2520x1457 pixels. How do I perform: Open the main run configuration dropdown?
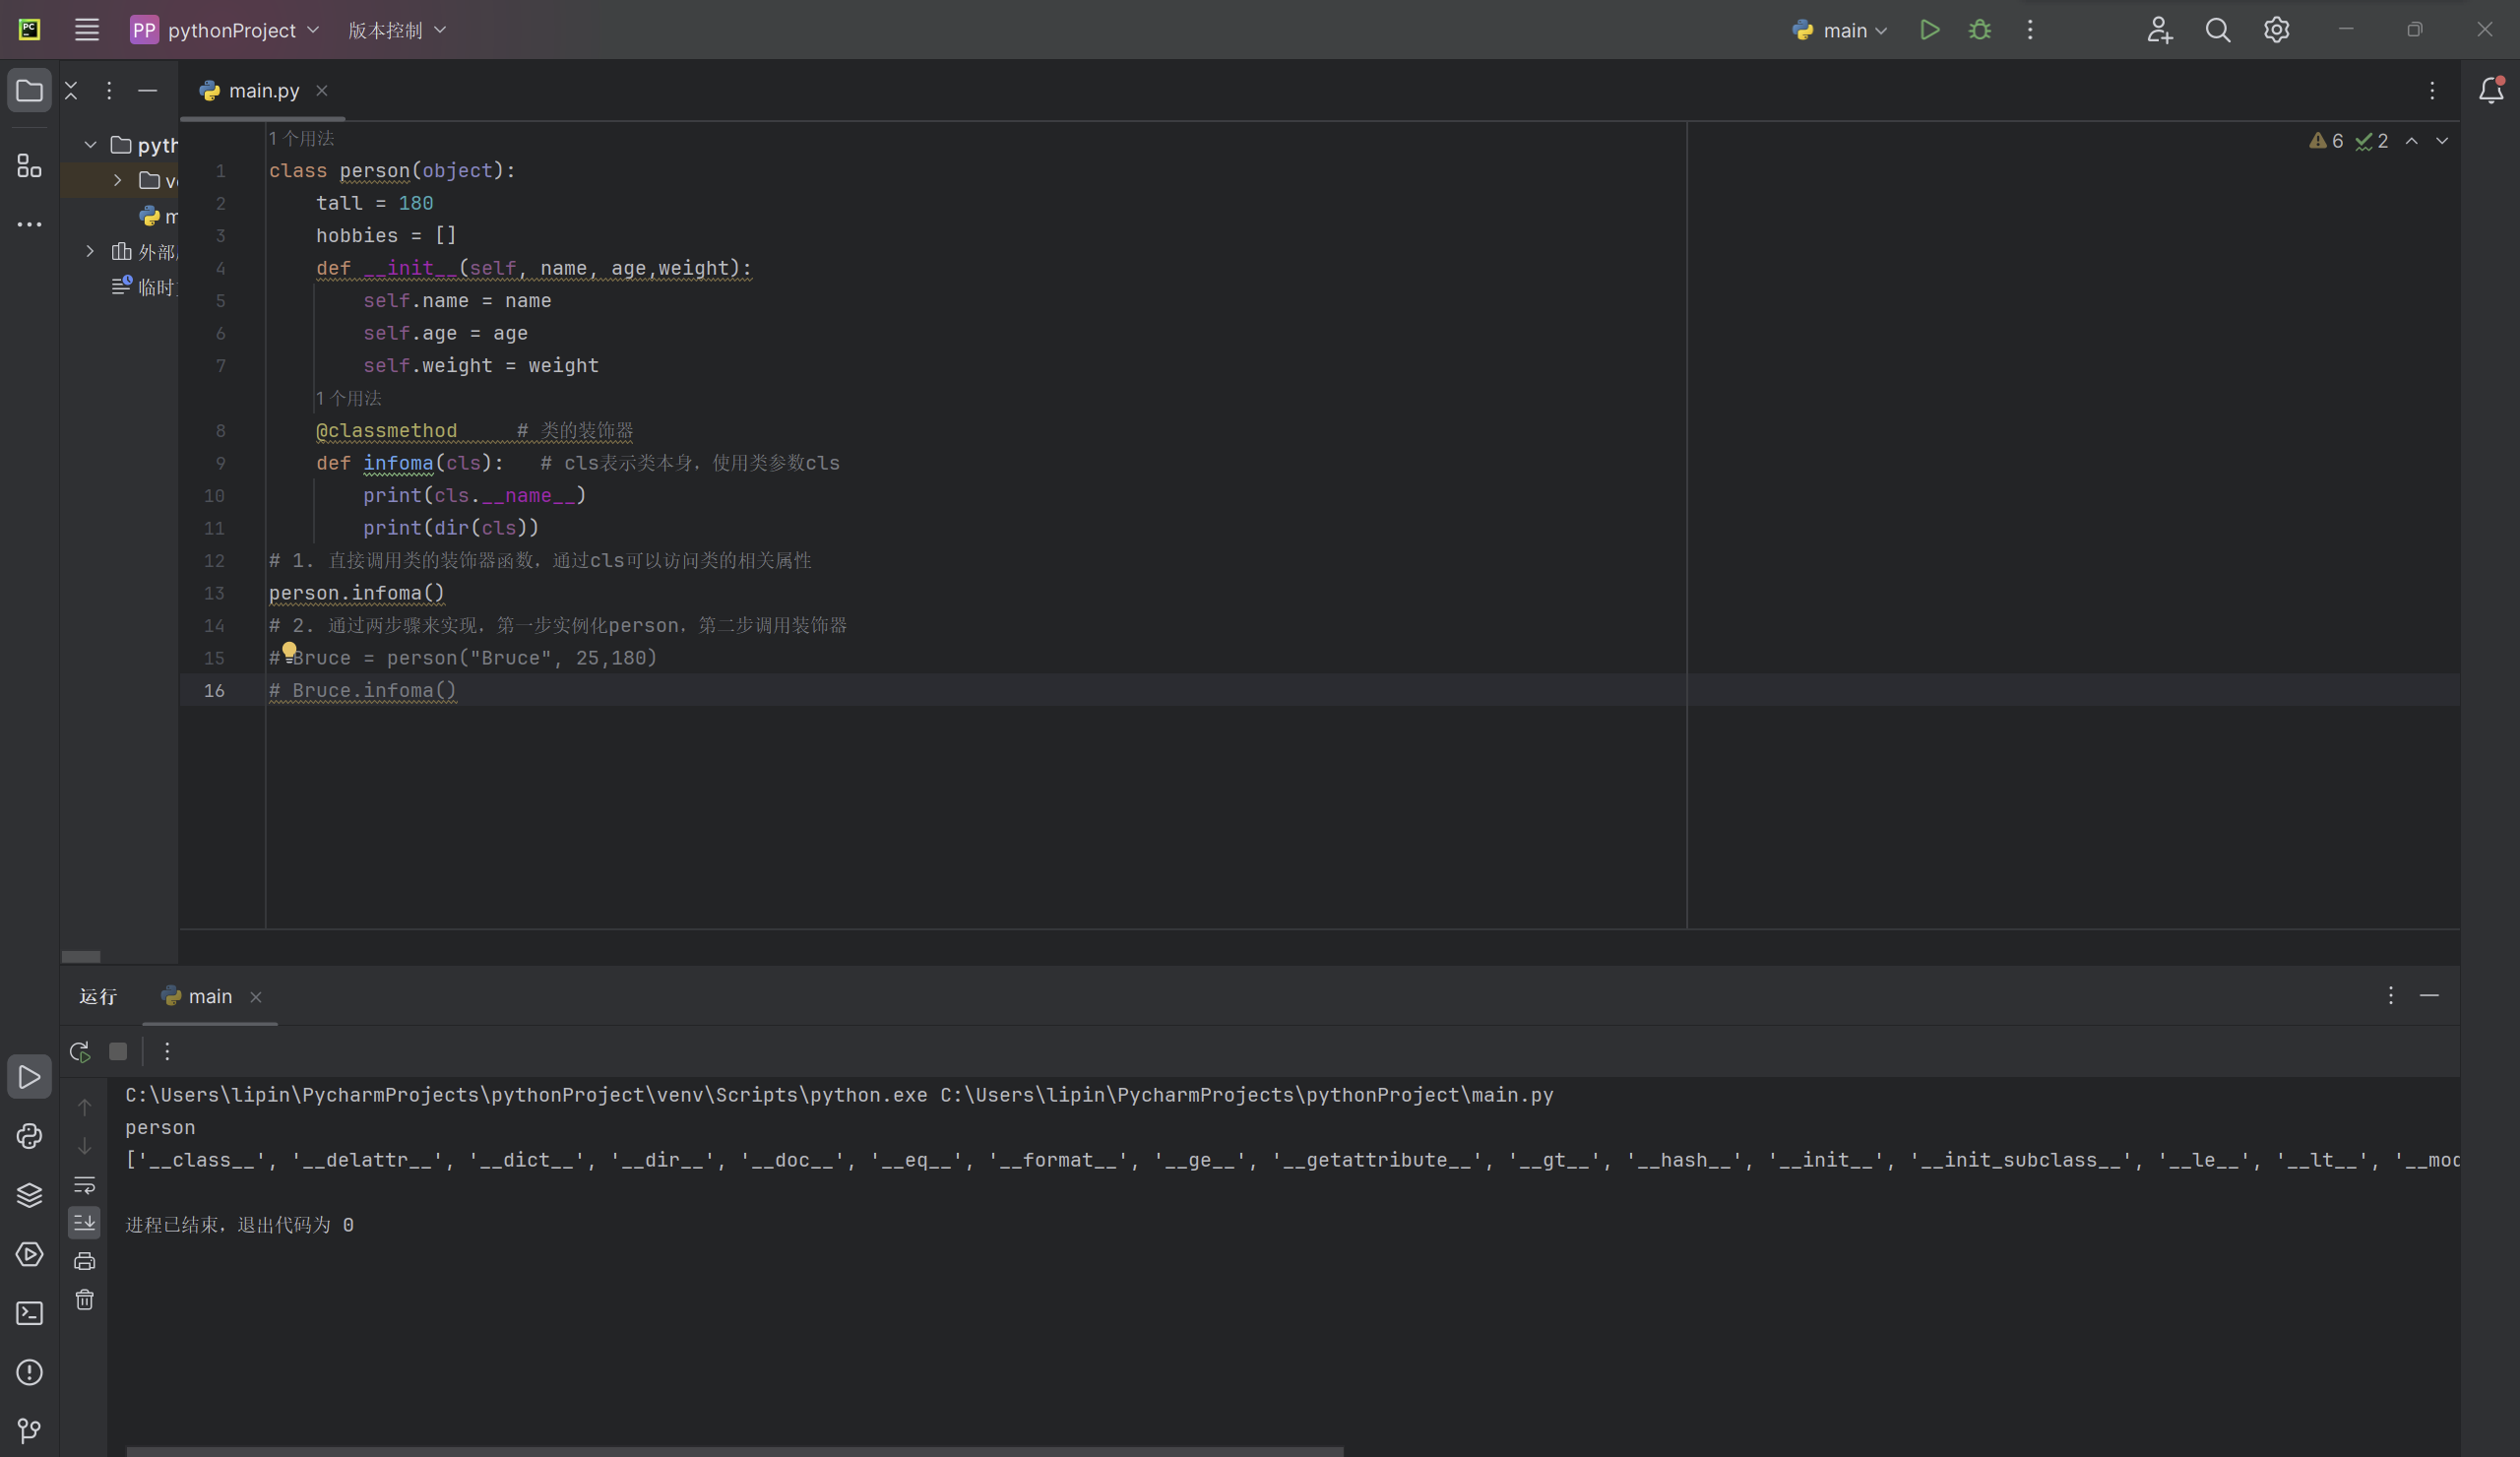tap(1840, 30)
